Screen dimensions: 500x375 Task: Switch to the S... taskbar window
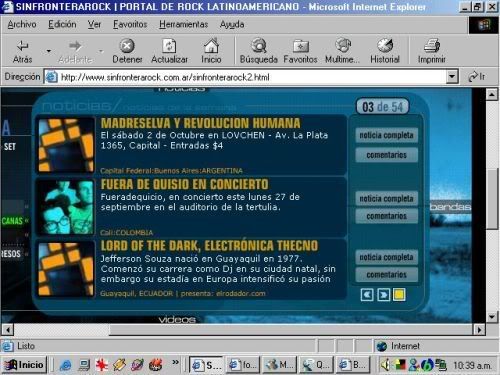pos(206,365)
